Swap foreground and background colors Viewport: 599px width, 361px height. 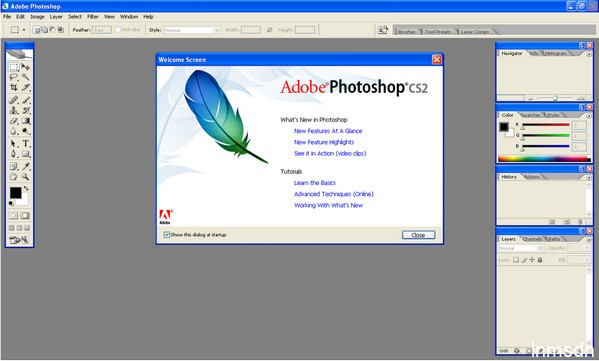click(26, 188)
